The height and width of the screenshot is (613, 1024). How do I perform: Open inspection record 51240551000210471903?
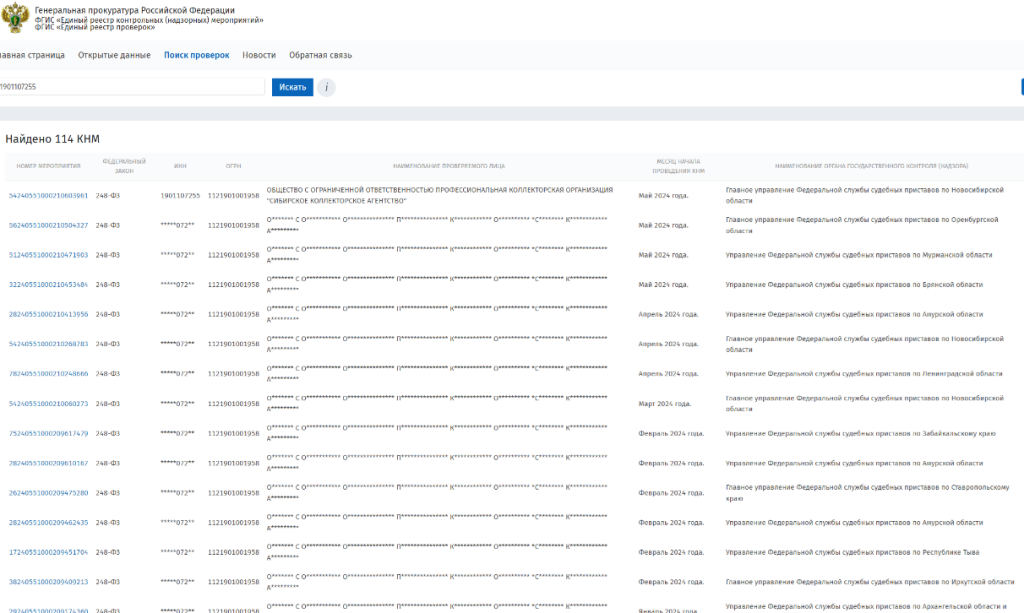tap(48, 255)
